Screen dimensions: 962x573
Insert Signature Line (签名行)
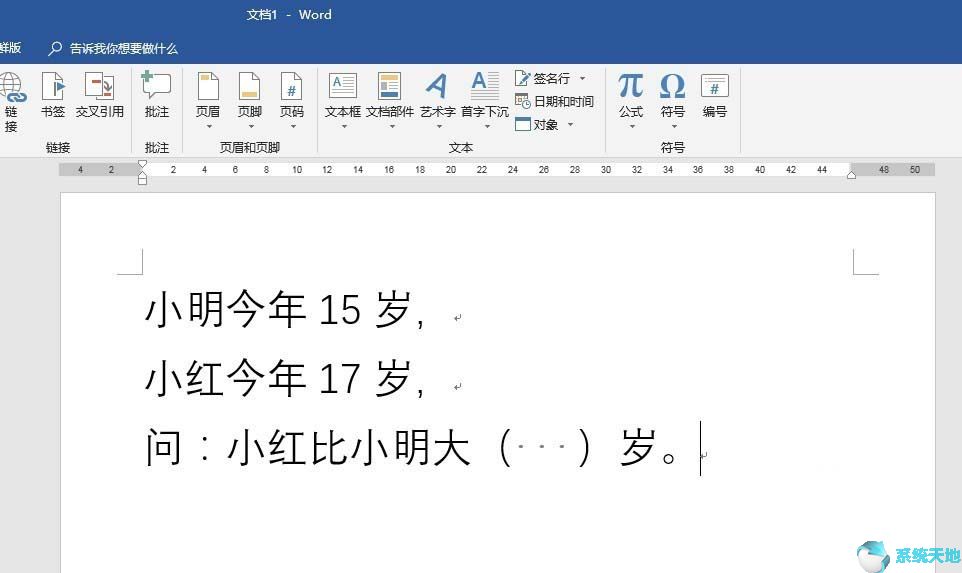(542, 79)
